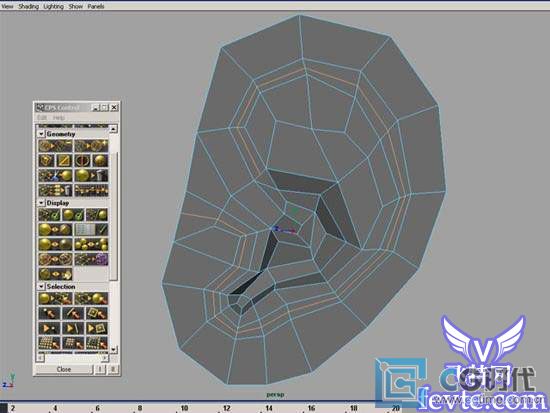Collapse the Selection section

click(41, 286)
